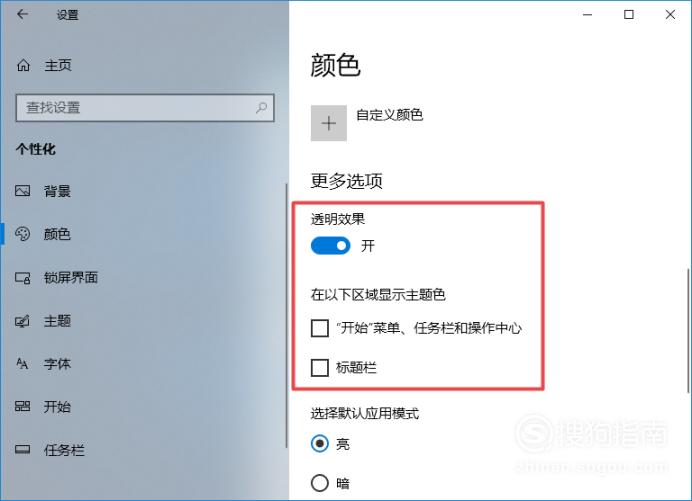This screenshot has width=692, height=501.
Task: Add a custom color with plus swatch
Action: click(329, 123)
